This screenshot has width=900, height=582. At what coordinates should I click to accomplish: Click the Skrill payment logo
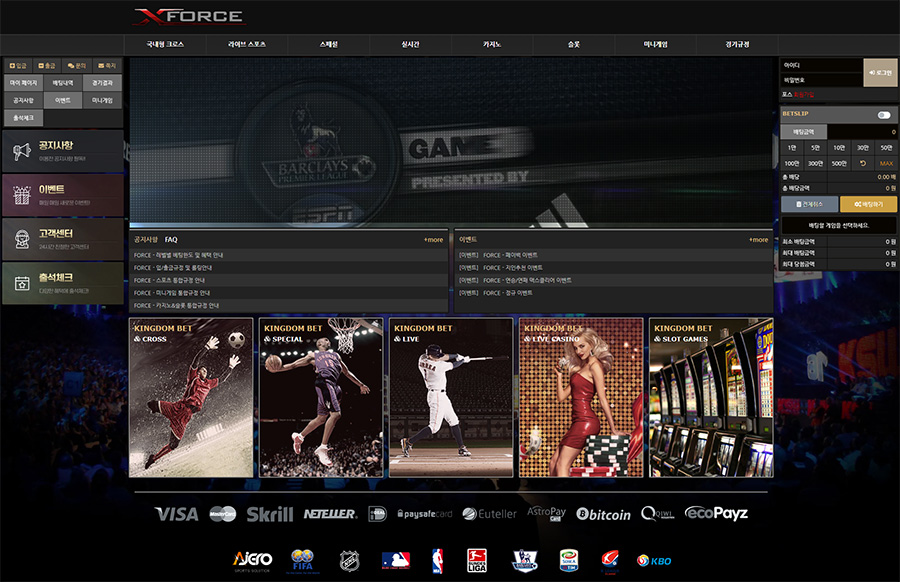(x=270, y=514)
